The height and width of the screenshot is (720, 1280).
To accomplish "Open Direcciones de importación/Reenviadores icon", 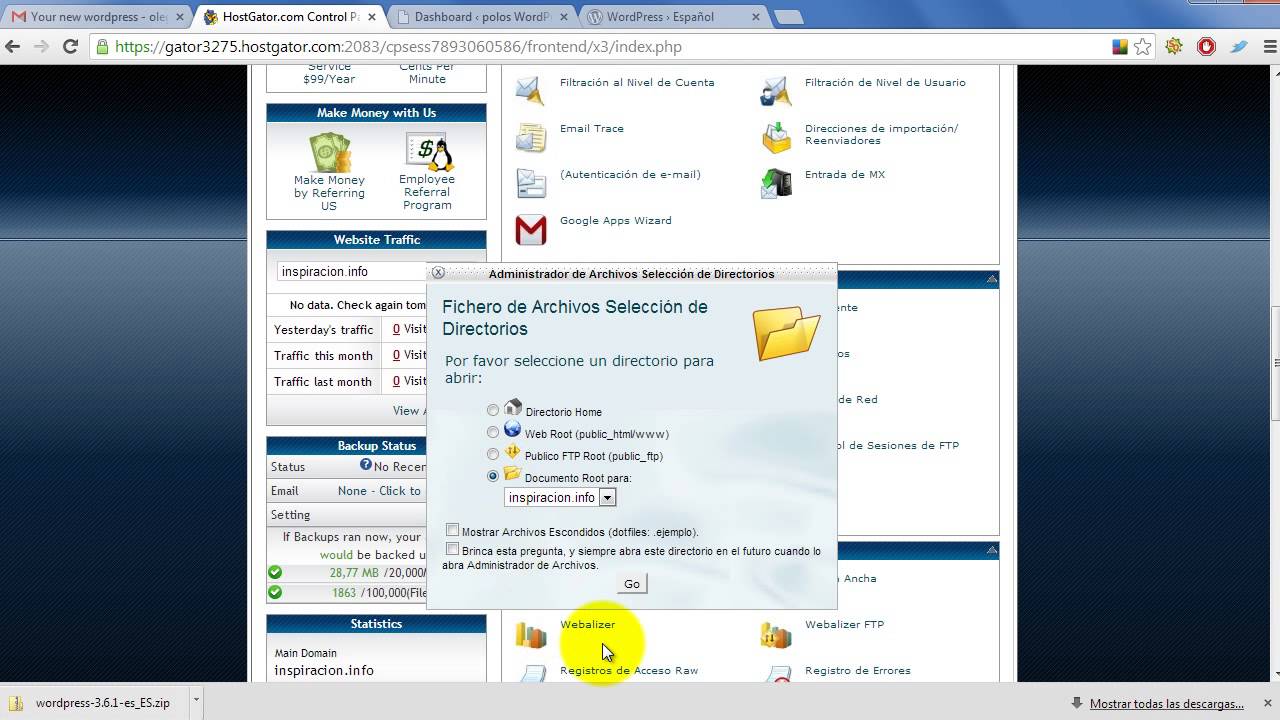I will [776, 137].
